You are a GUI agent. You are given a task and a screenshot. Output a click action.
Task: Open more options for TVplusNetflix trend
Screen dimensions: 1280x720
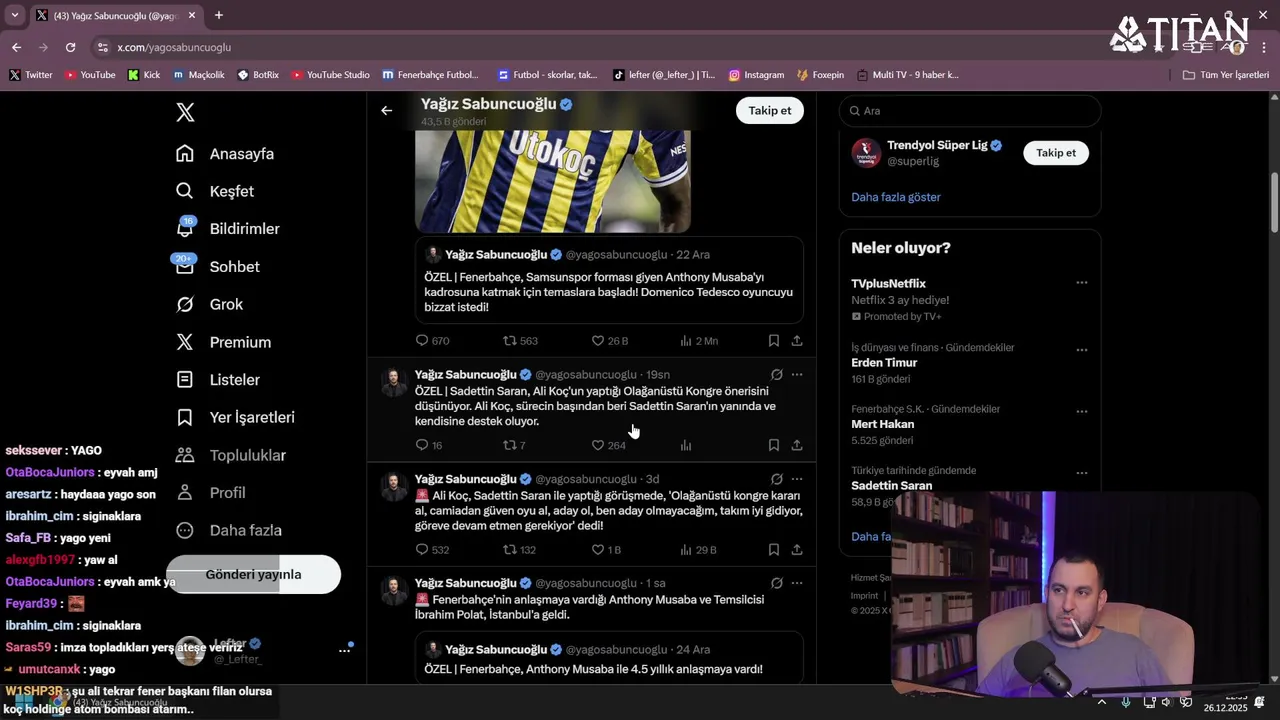click(1081, 283)
